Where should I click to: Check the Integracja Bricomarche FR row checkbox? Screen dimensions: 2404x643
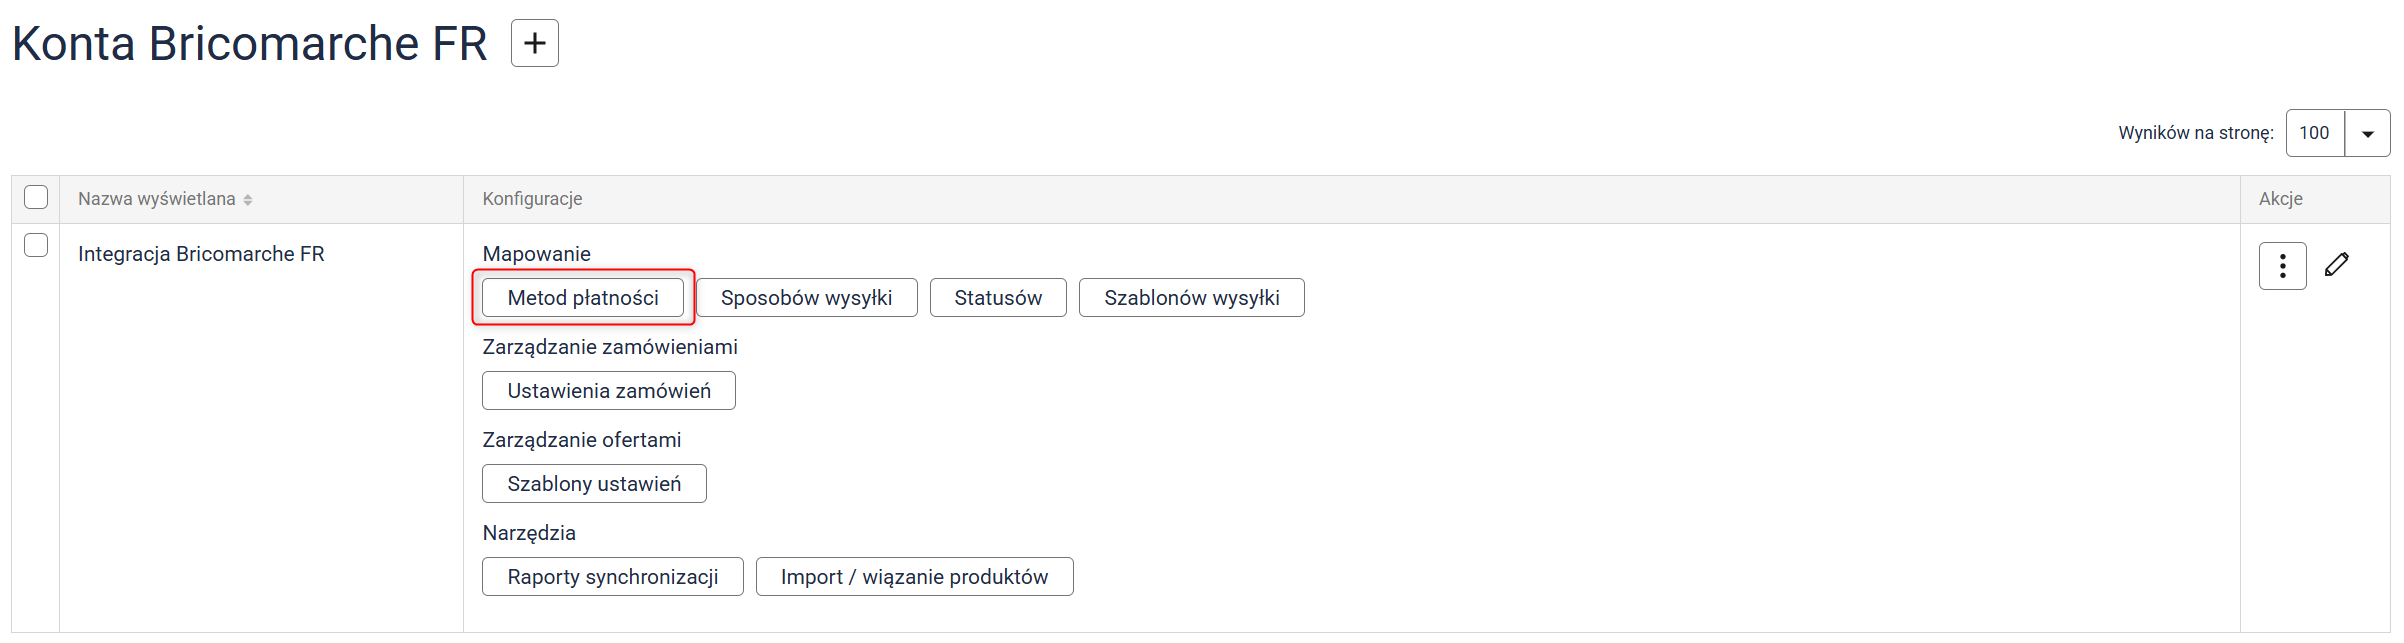coord(36,245)
